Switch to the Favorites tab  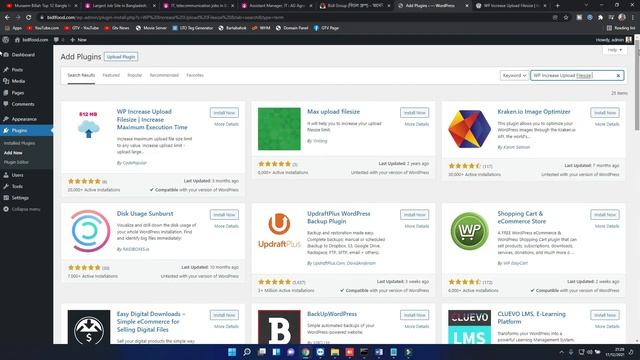(195, 76)
